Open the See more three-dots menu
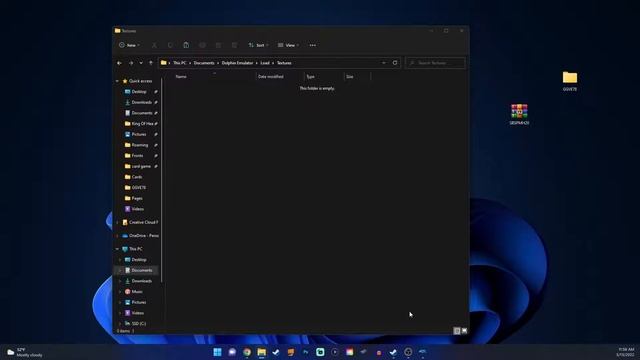Viewport: 640px width, 360px height. point(313,45)
